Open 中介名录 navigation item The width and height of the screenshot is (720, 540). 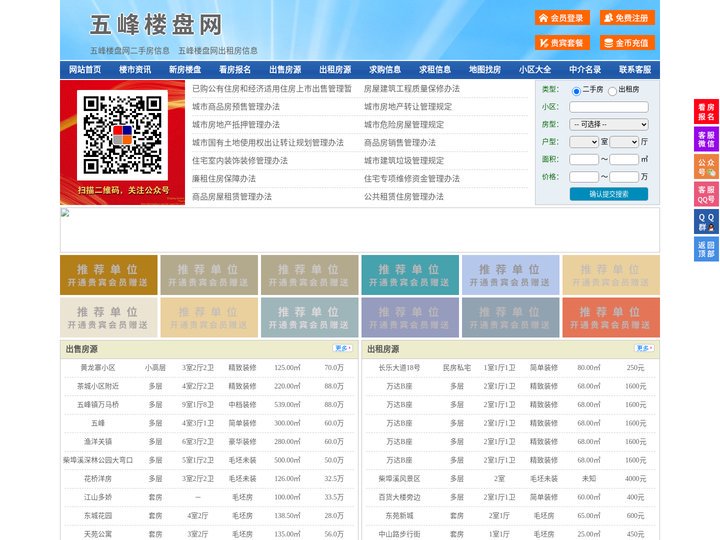585,70
